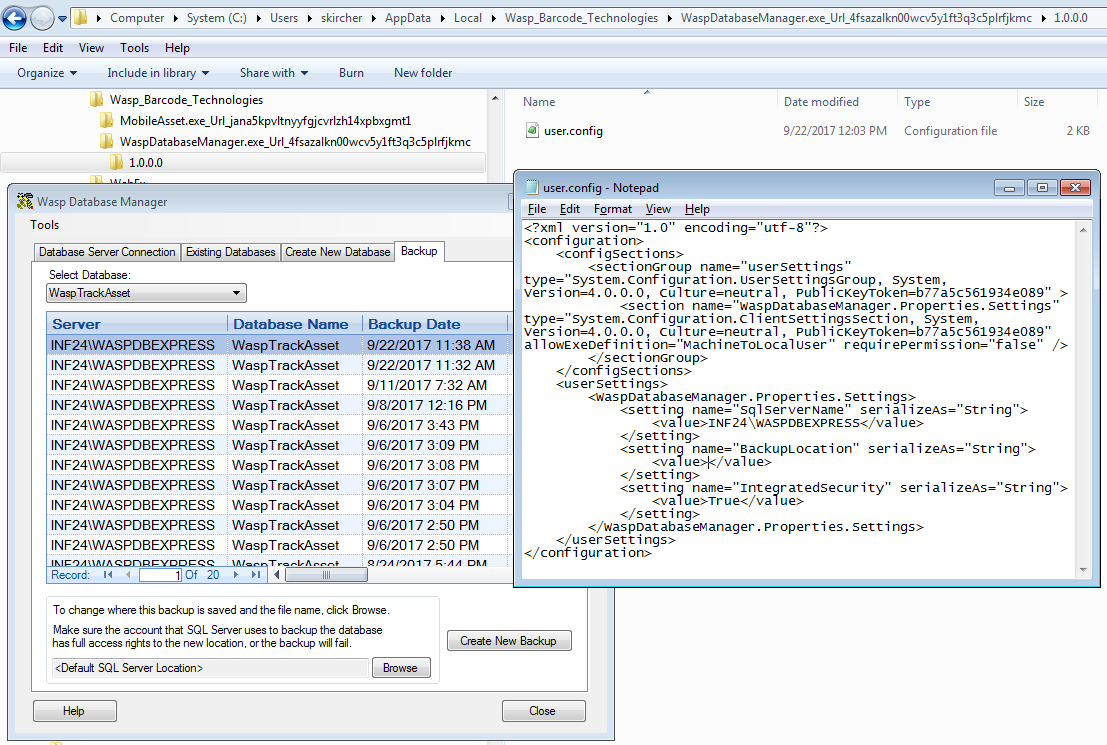1107x745 pixels.
Task: Click Wasp Database Manager title icon
Action: (x=25, y=201)
